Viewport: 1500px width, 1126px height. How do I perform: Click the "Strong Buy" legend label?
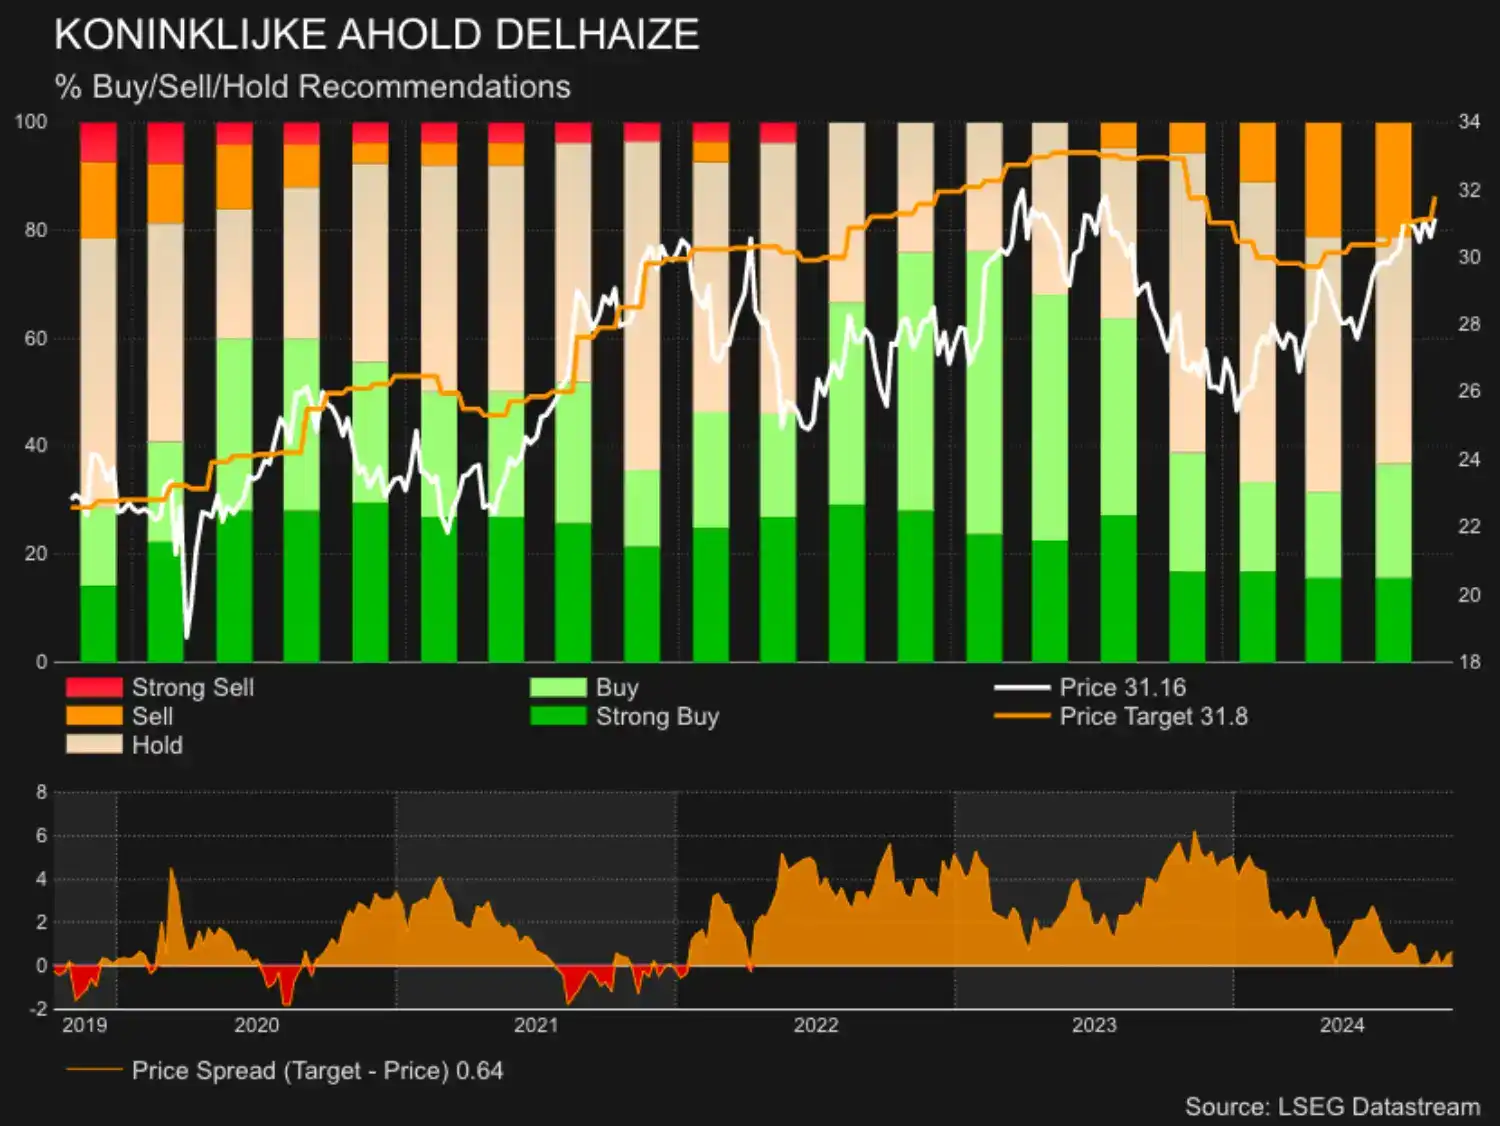point(658,716)
